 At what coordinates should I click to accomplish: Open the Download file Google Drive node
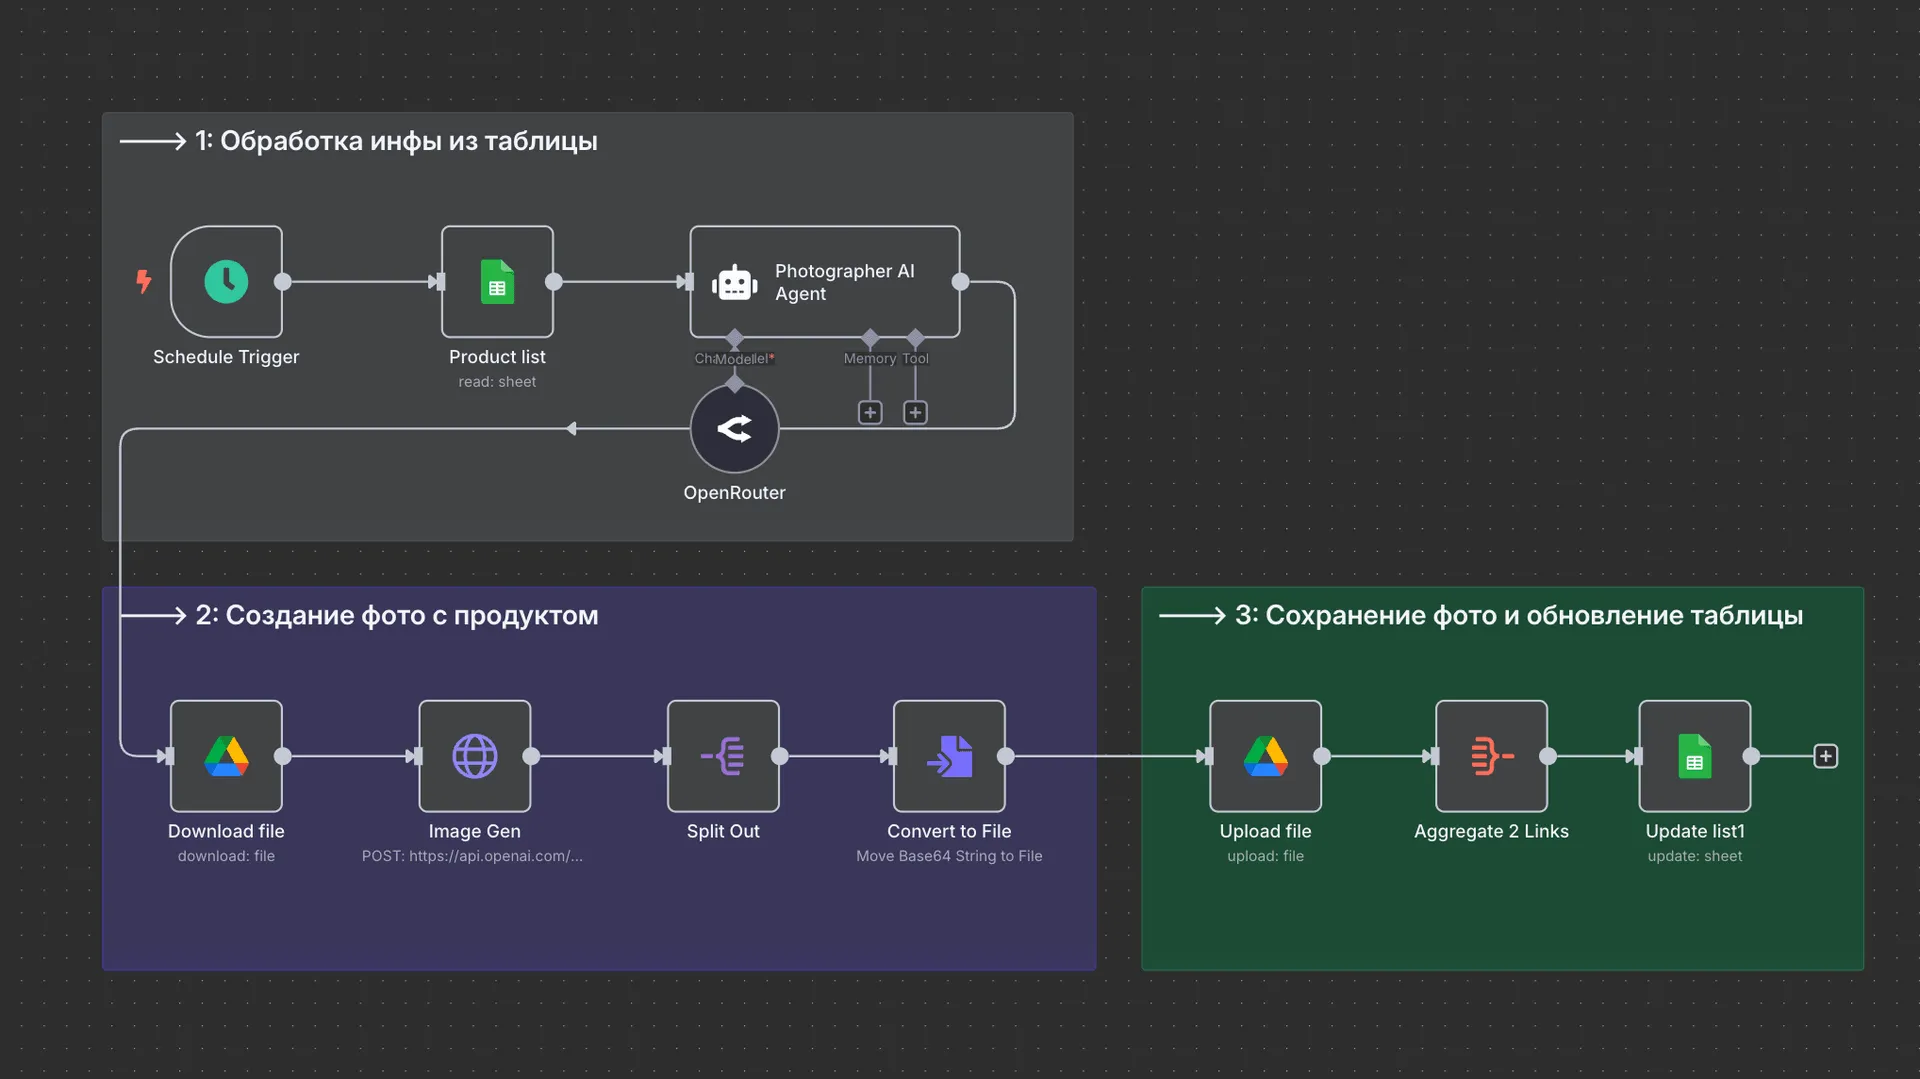[x=226, y=756]
